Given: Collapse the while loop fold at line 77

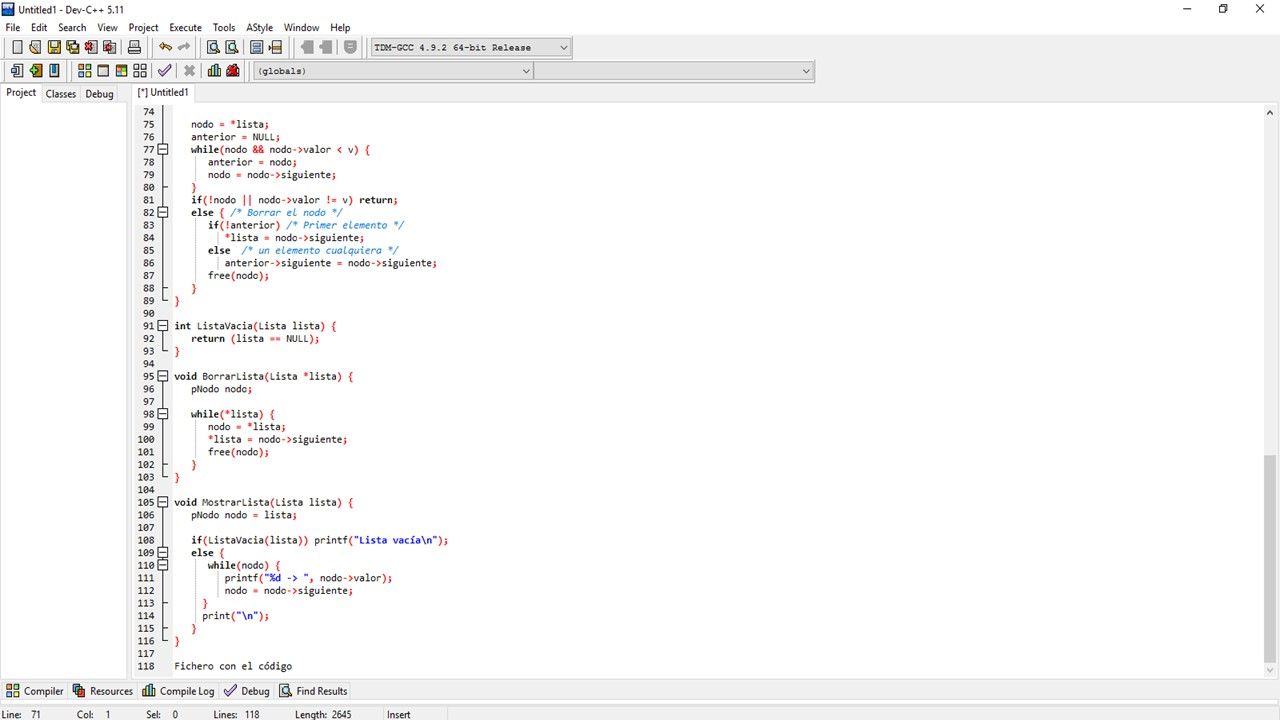Looking at the screenshot, I should [163, 150].
